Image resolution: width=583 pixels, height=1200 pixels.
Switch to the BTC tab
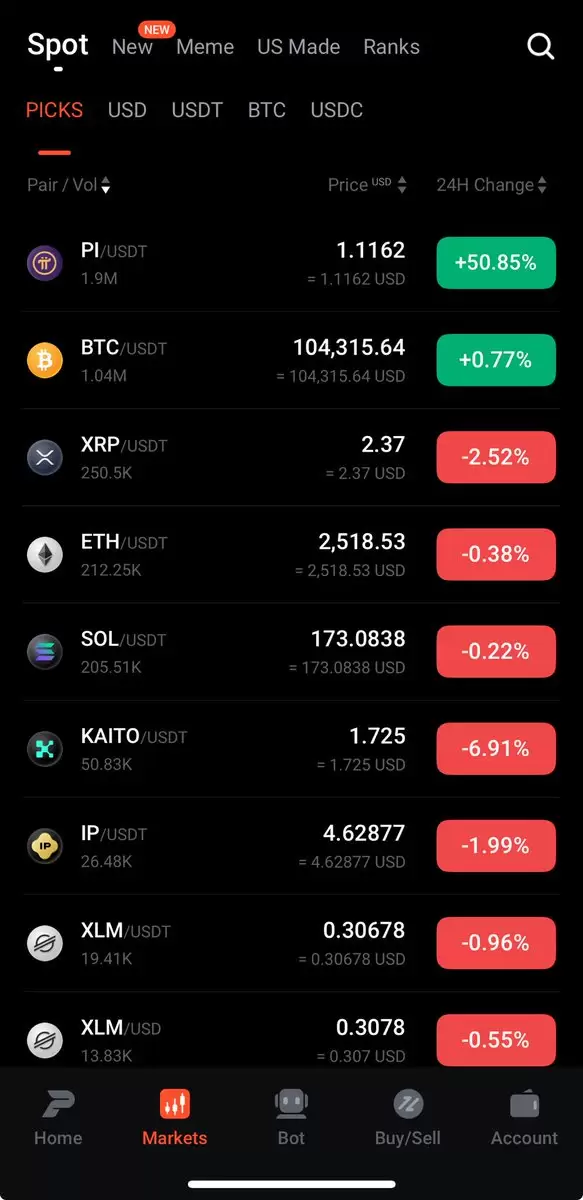(x=267, y=110)
